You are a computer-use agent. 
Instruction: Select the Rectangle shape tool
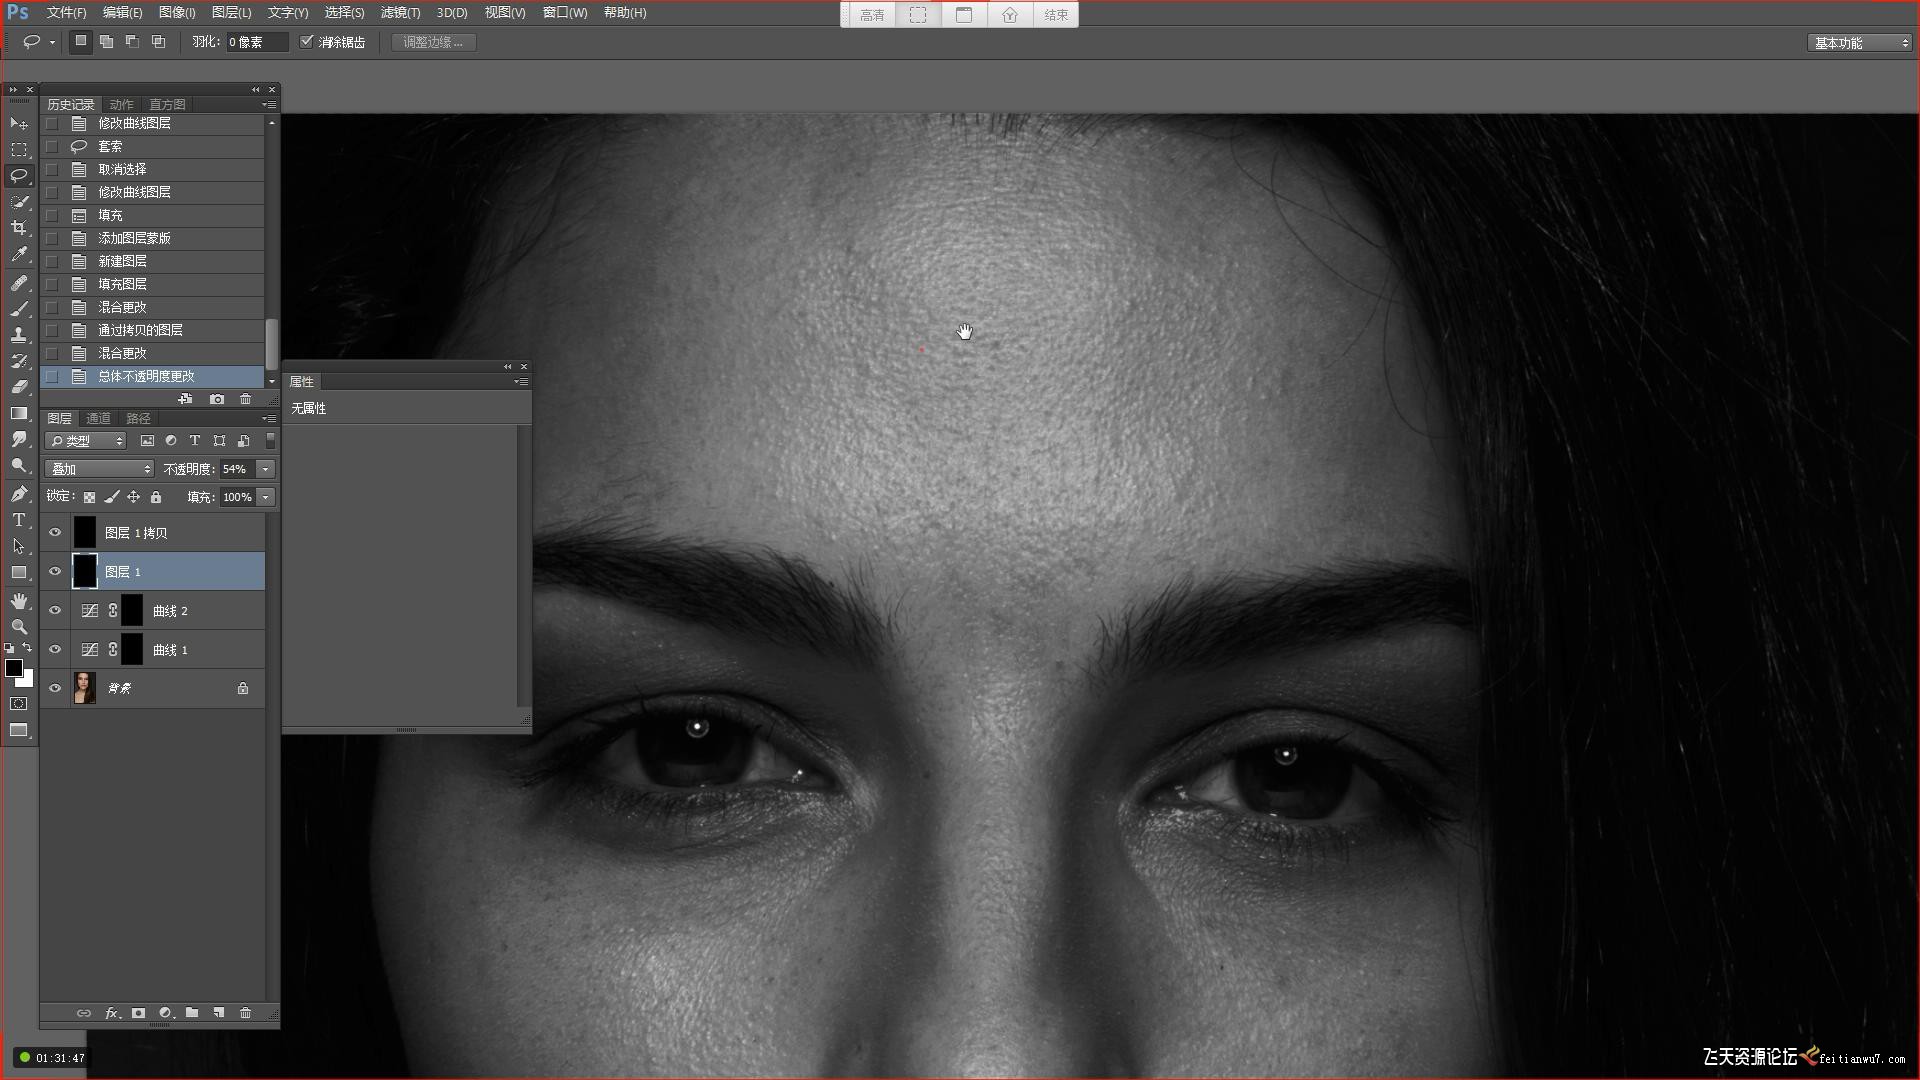click(x=19, y=572)
